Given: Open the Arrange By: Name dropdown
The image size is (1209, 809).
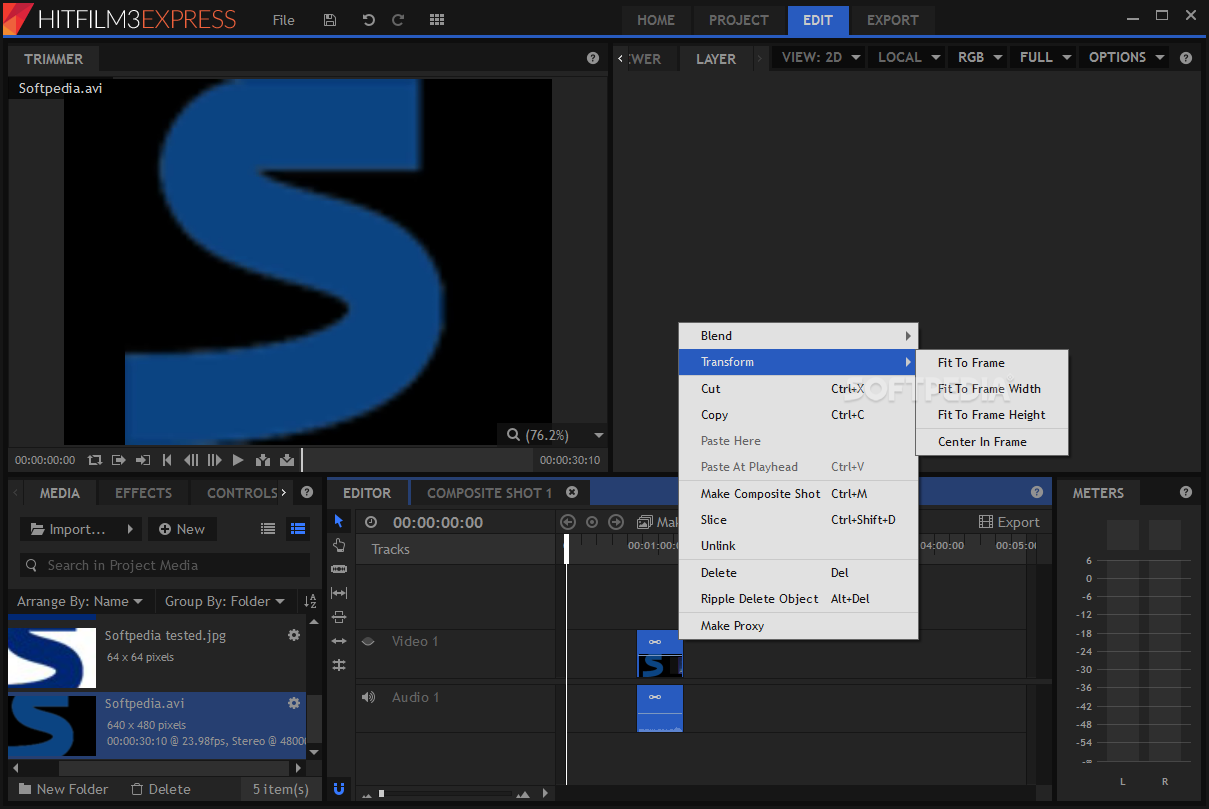Looking at the screenshot, I should [80, 601].
